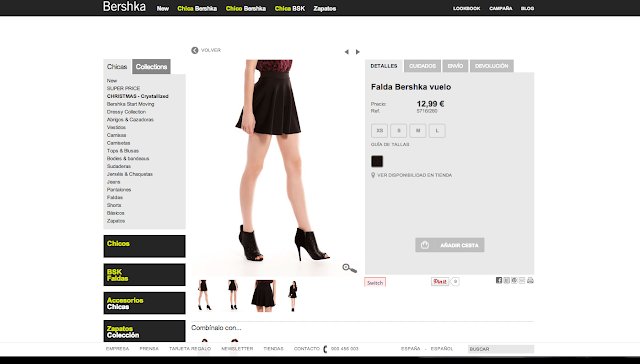Image resolution: width=640 pixels, height=364 pixels.
Task: Open the Shorts category
Action: point(114,205)
